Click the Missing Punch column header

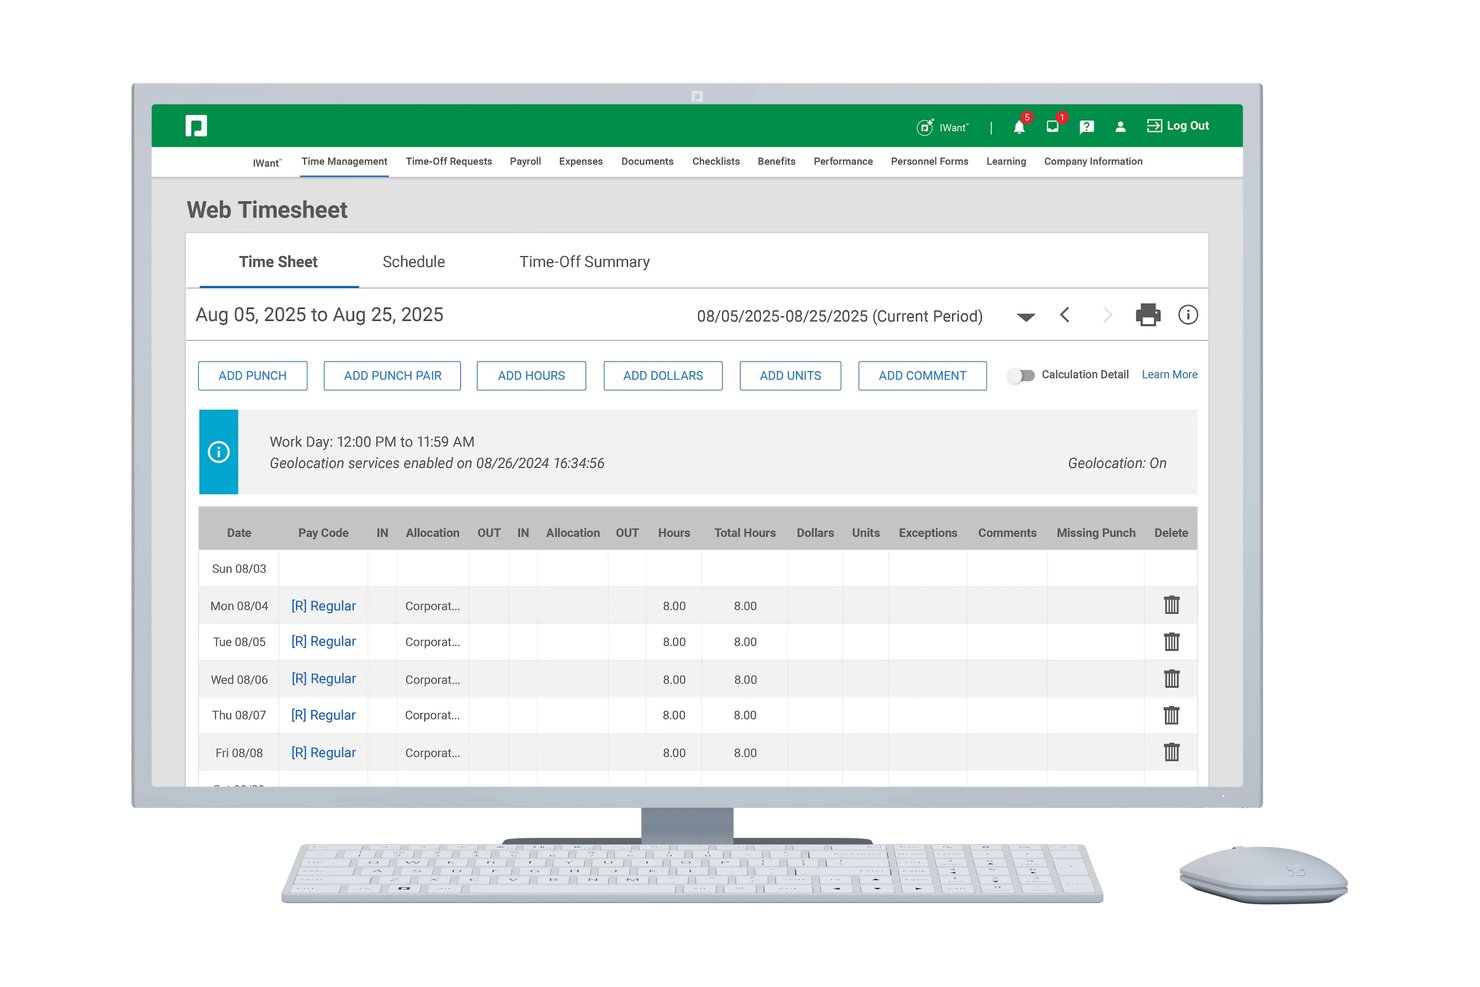(x=1096, y=533)
